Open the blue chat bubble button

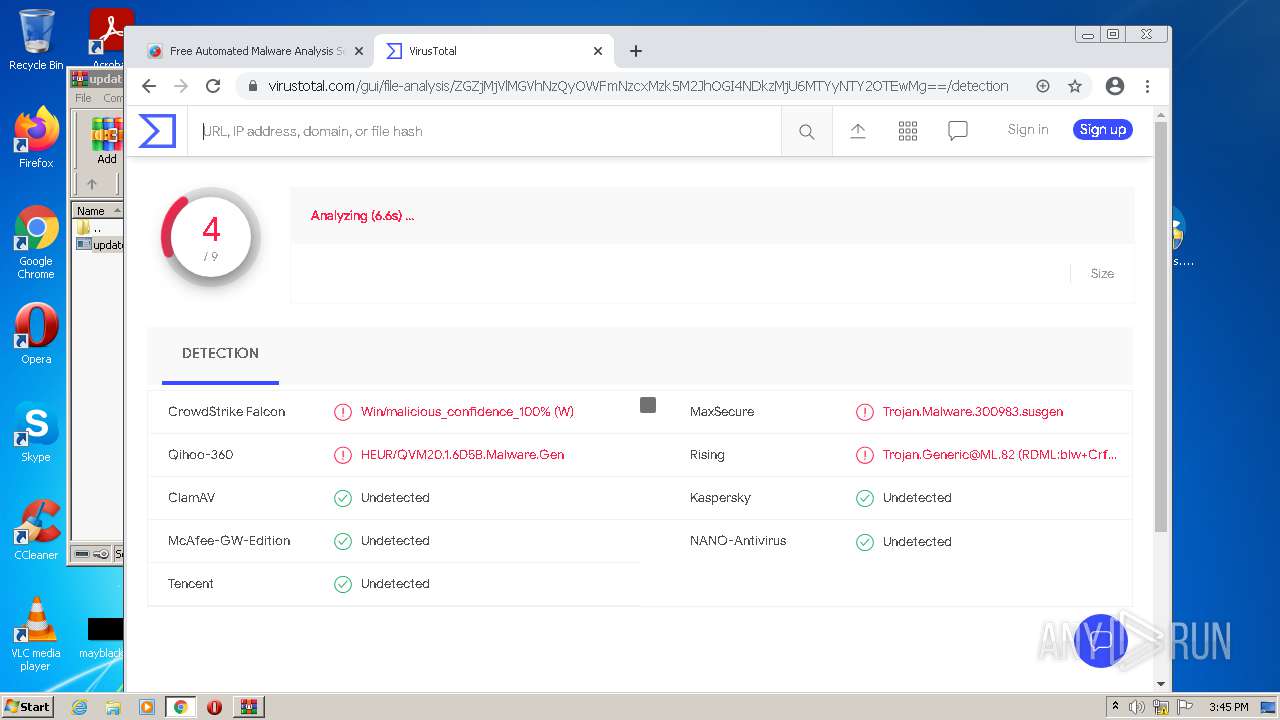(x=1101, y=641)
